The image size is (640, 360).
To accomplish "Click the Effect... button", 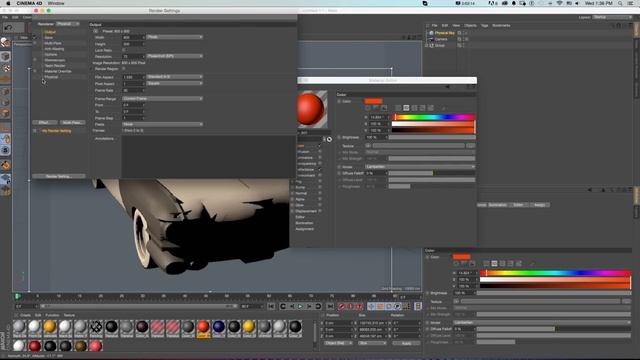I will pos(44,123).
